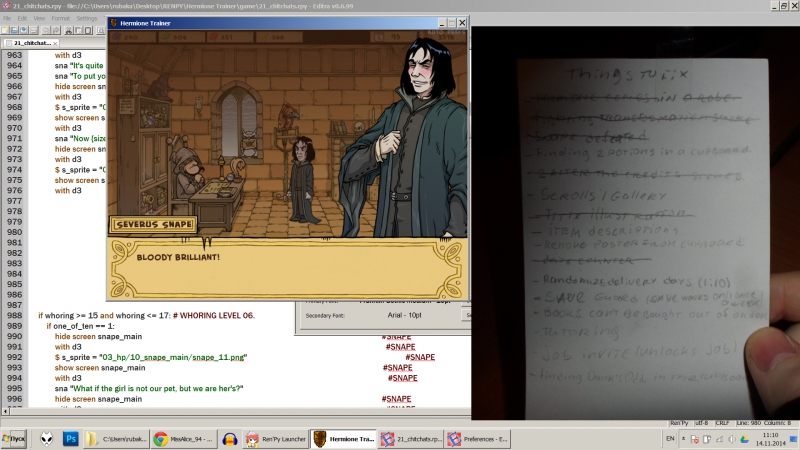Click the EN language indicator in tray
Viewport: 800px width, 450px height.
[x=670, y=439]
